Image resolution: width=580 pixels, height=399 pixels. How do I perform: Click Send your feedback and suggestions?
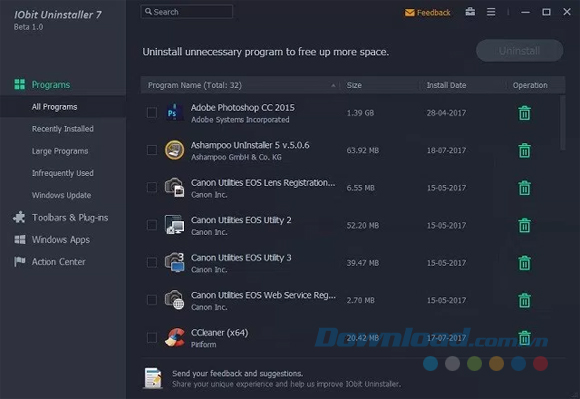coord(237,373)
